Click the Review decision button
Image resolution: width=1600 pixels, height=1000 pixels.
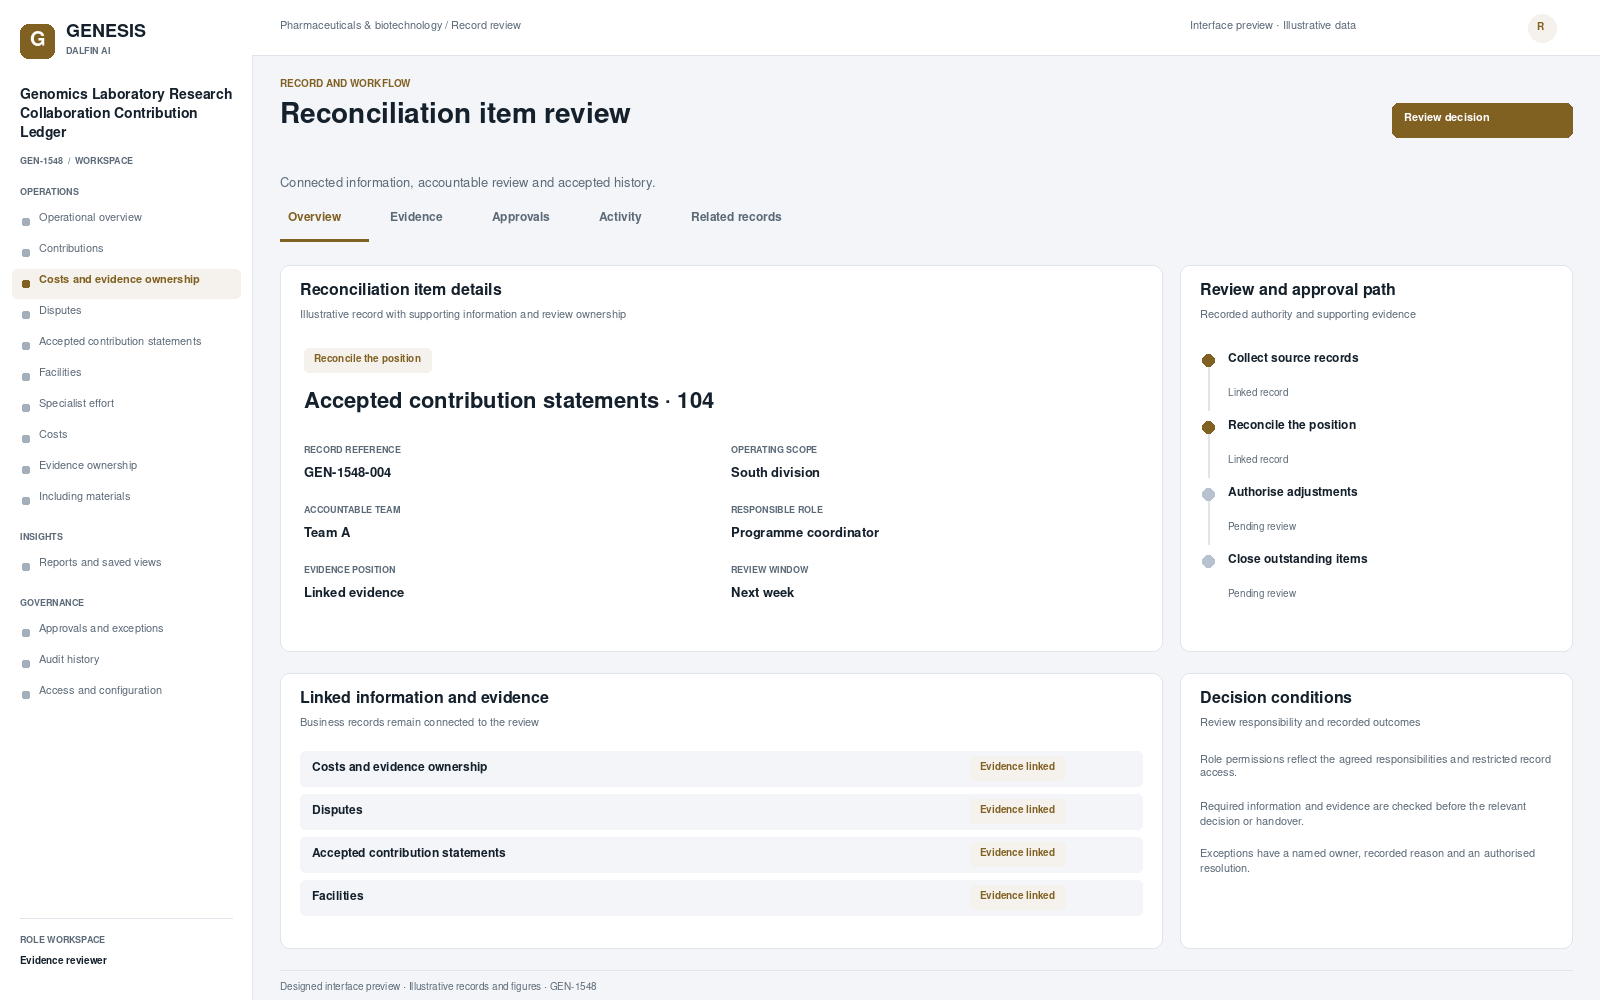click(1482, 120)
